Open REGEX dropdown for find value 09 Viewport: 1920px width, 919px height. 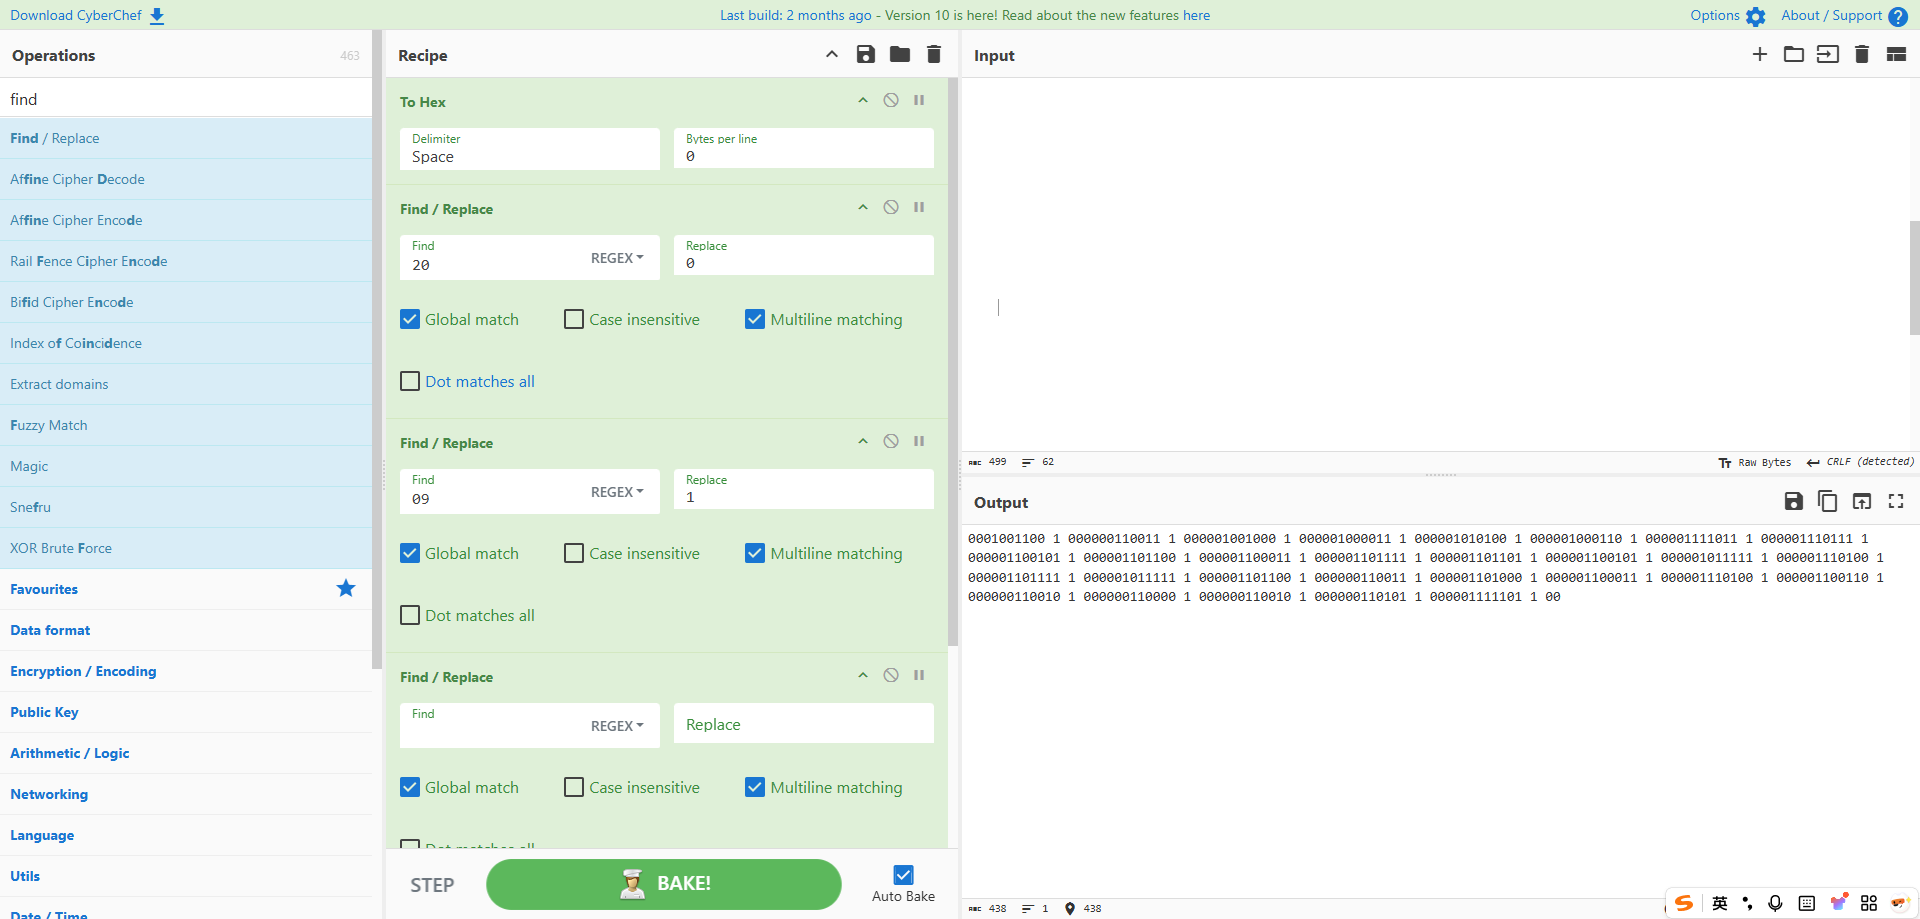pyautogui.click(x=617, y=492)
